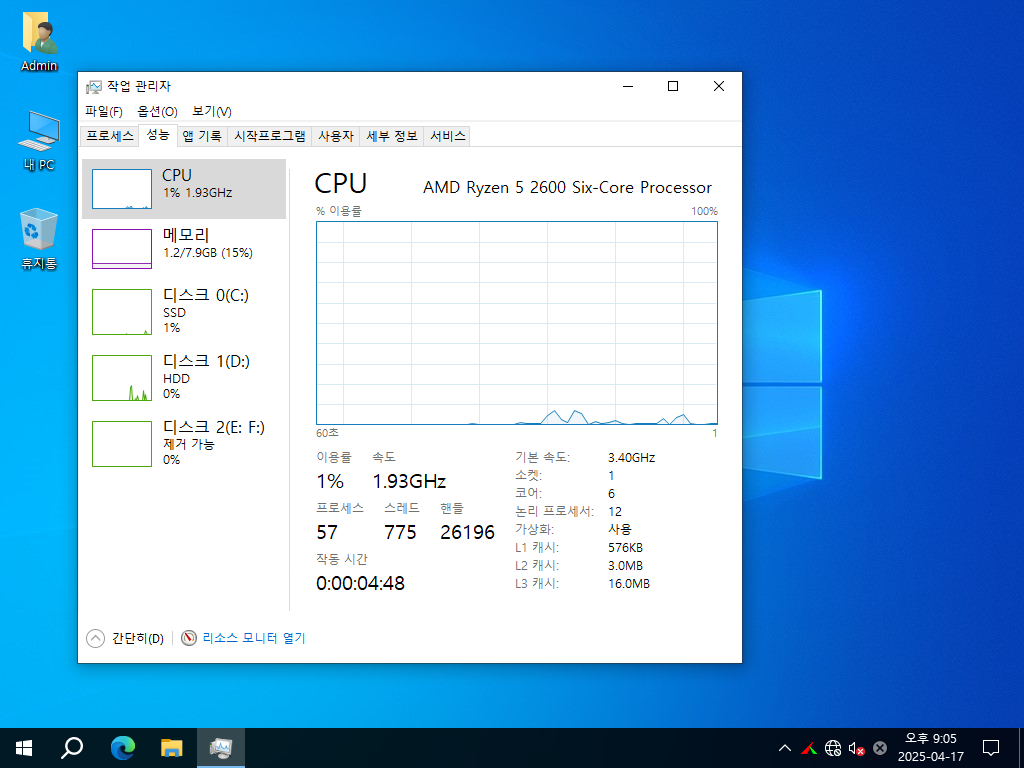
Task: Click the 가상화 value 사용
Action: pos(620,529)
